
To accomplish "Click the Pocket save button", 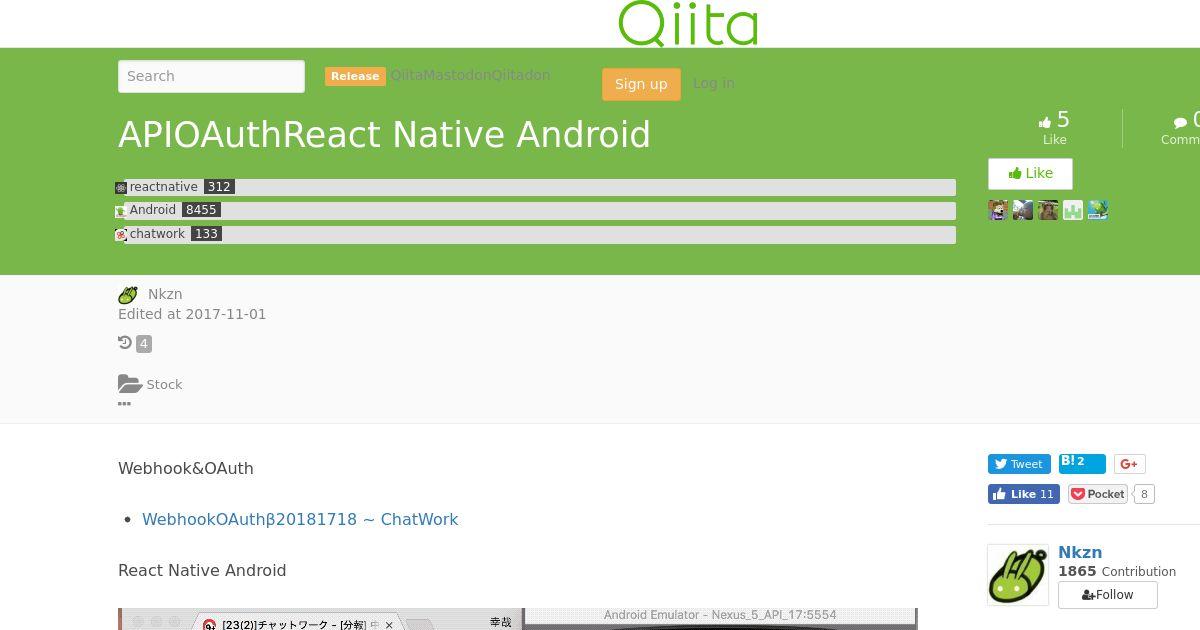I will click(x=1098, y=494).
